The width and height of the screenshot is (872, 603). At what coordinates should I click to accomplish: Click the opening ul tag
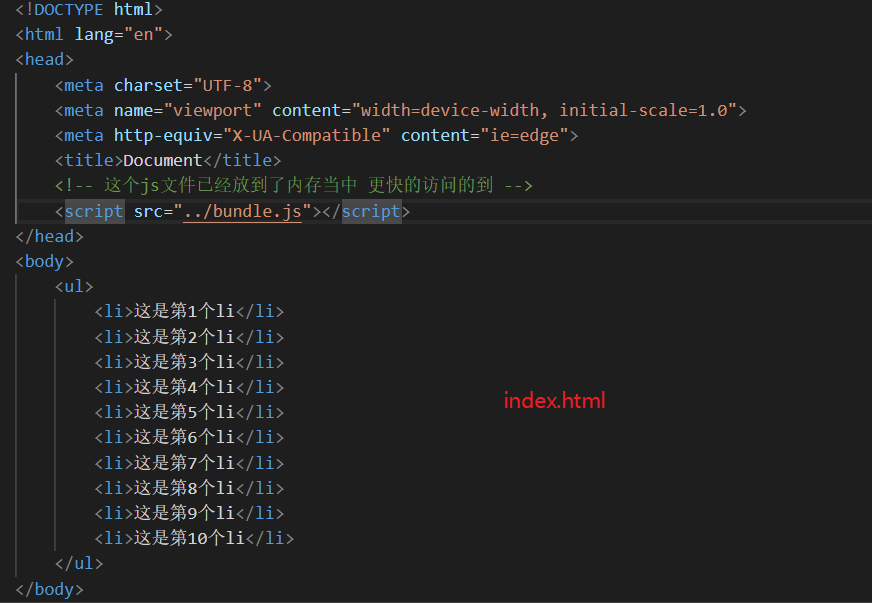point(74,286)
